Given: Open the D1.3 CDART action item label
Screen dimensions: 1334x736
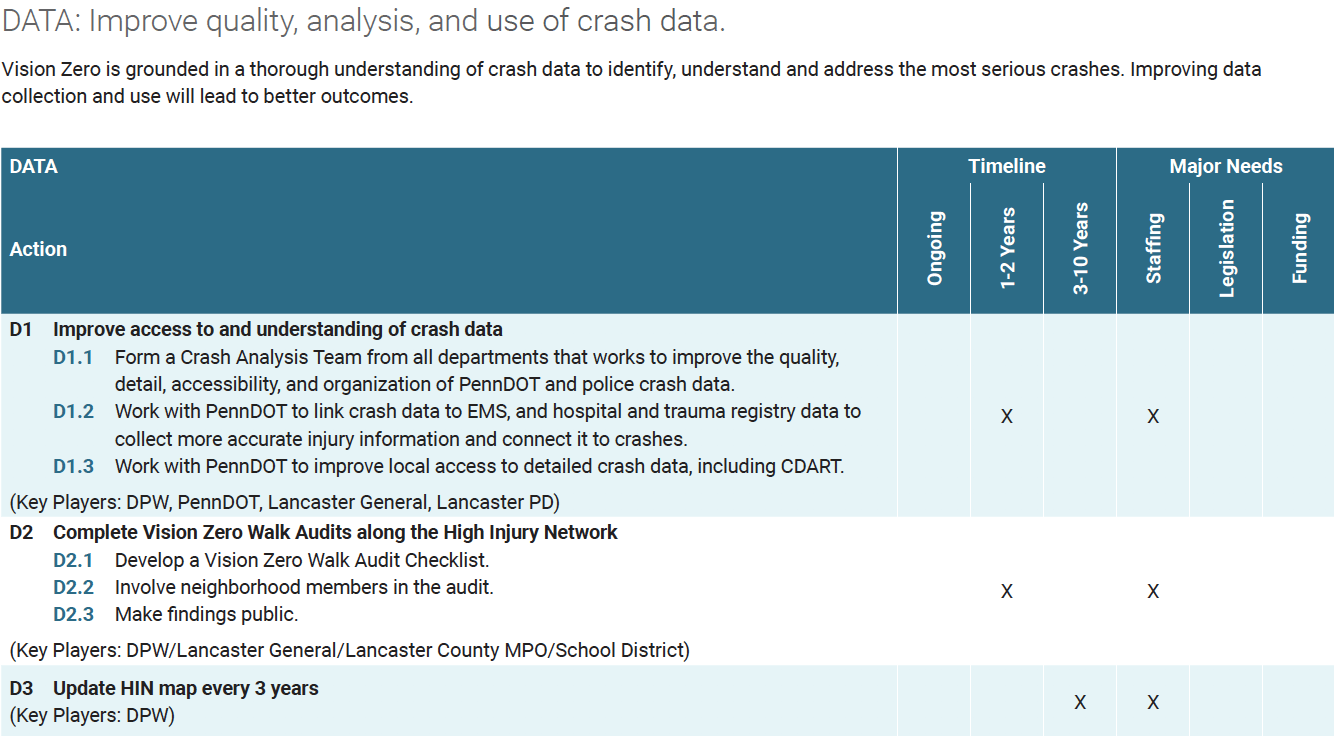Looking at the screenshot, I should 73,466.
